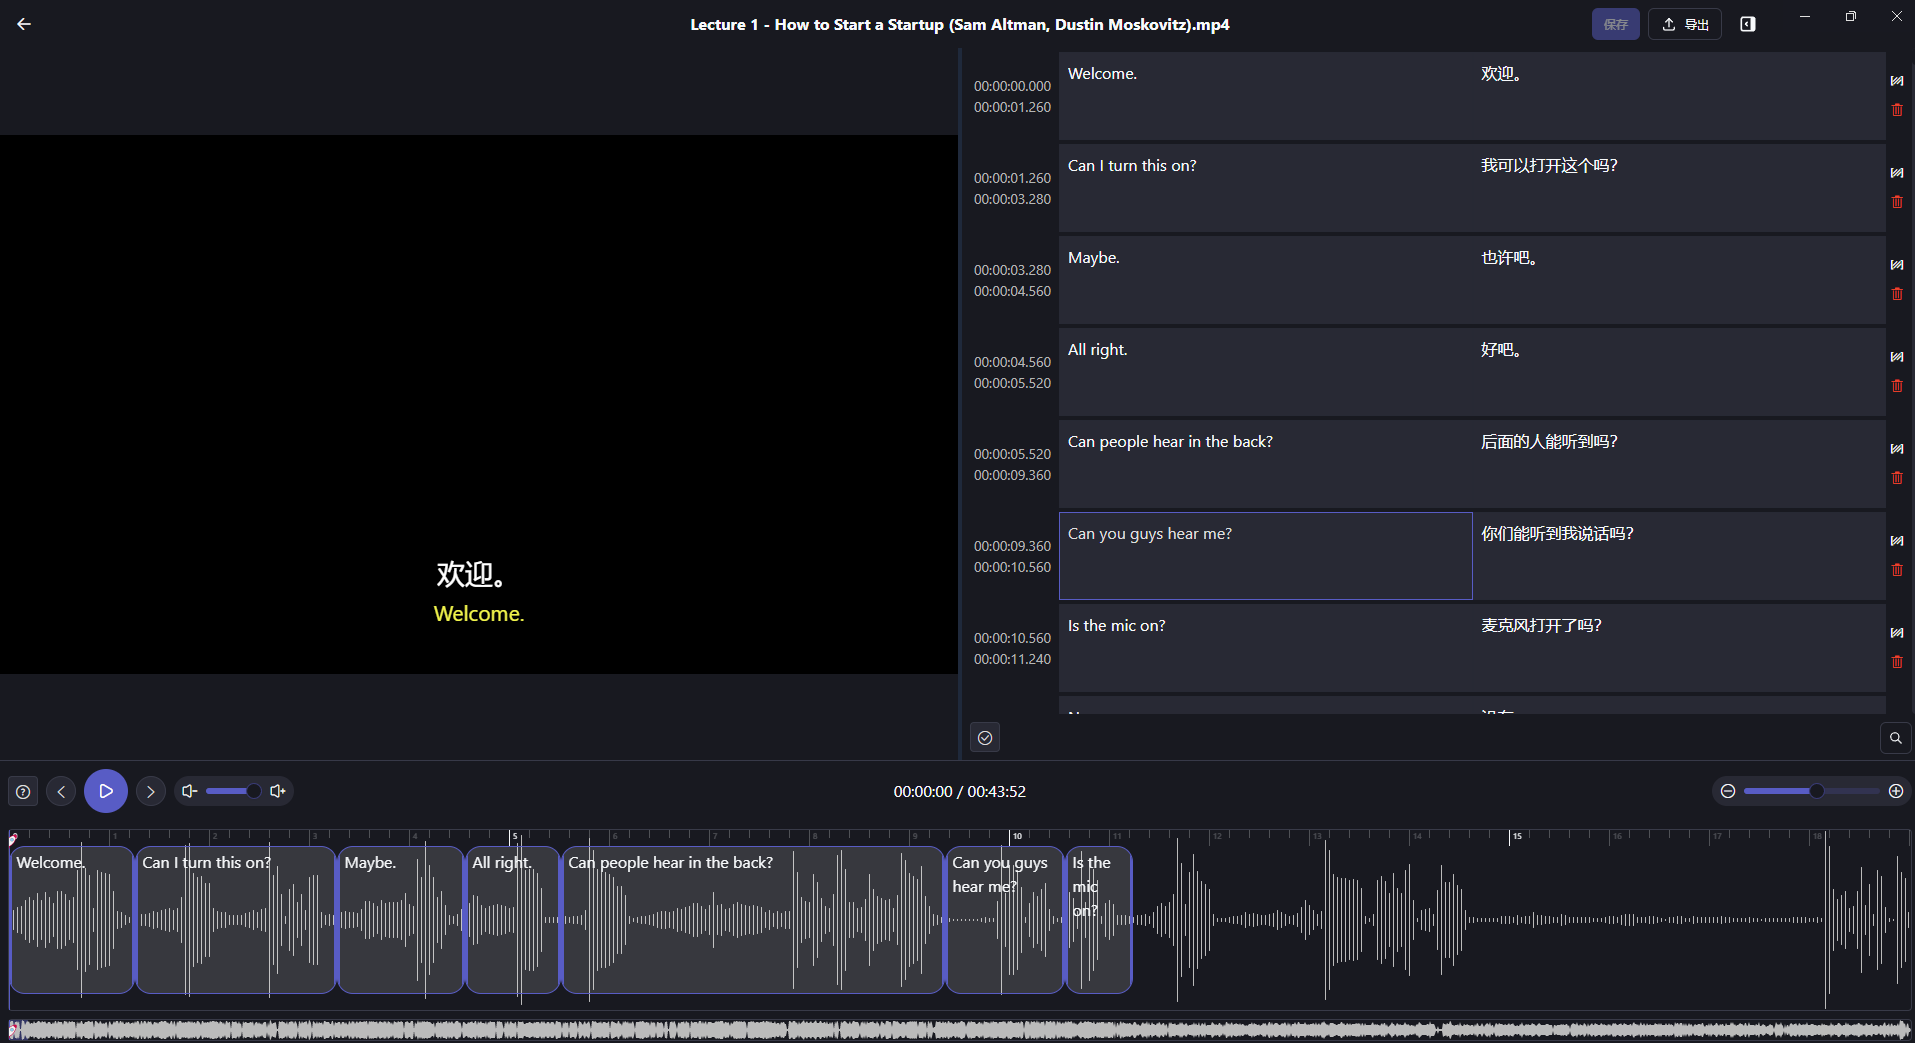Toggle the side panel collapse icon
The width and height of the screenshot is (1915, 1043).
click(1748, 24)
